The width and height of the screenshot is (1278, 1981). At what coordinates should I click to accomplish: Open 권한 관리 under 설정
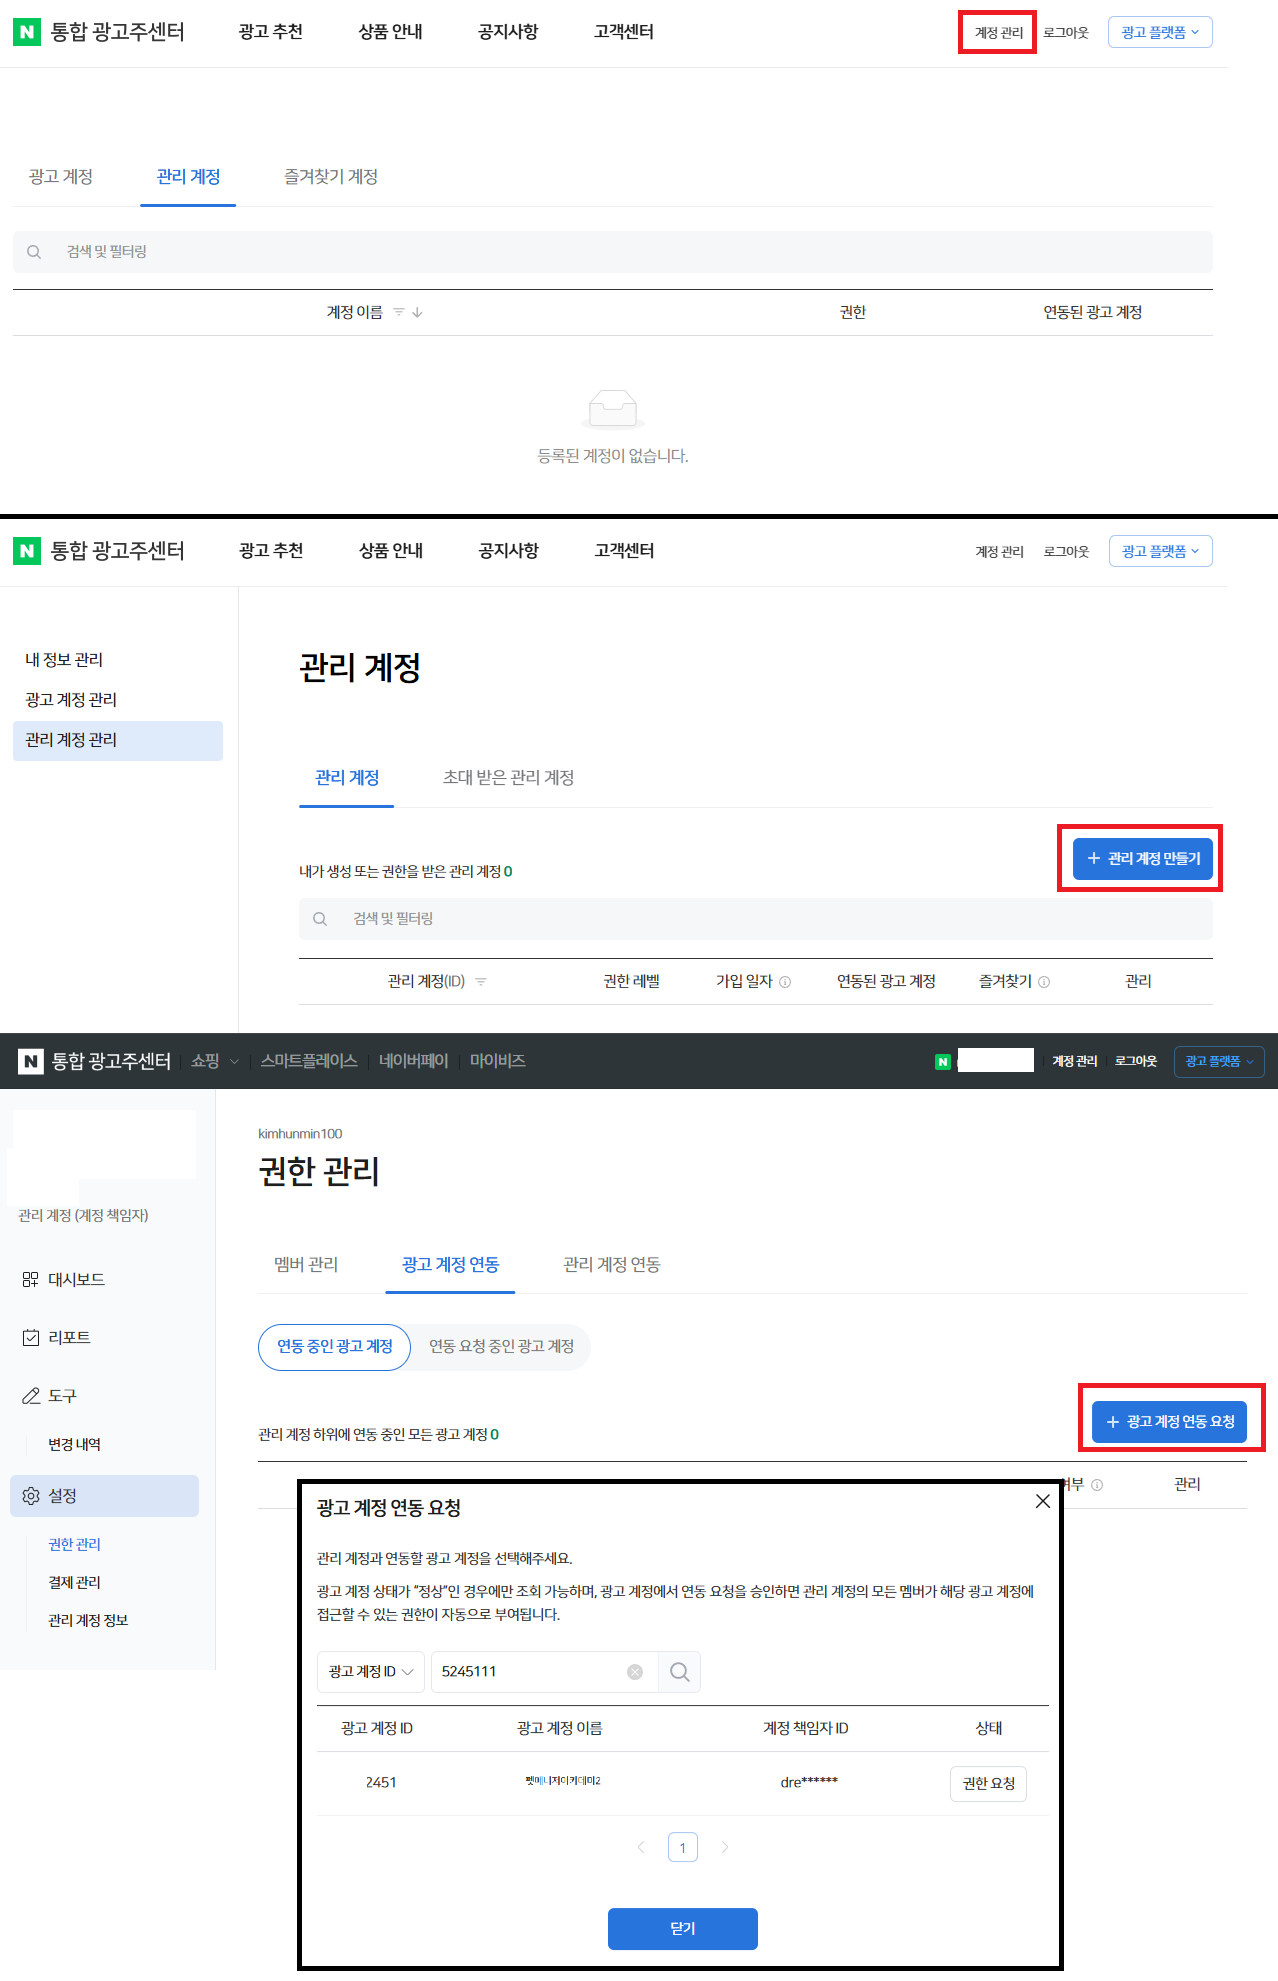tap(75, 1545)
